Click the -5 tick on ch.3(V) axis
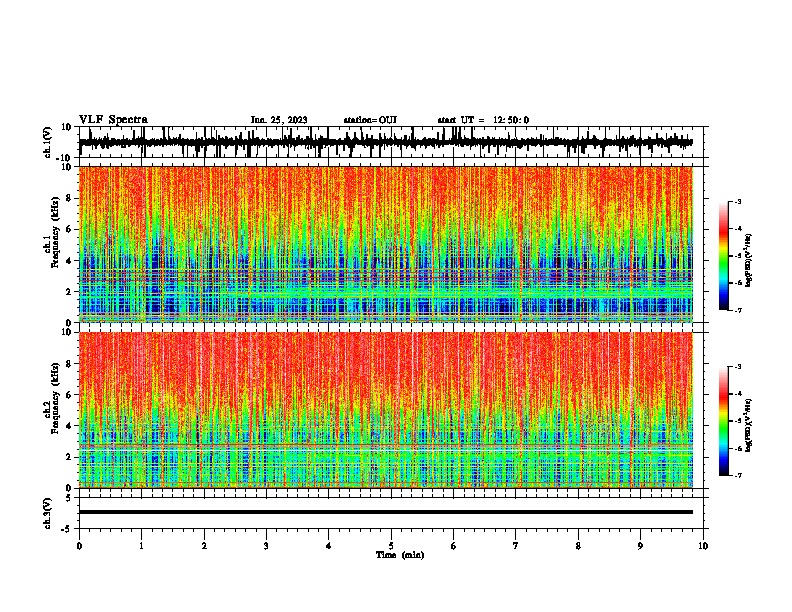This screenshot has height=612, width=792. point(67,529)
